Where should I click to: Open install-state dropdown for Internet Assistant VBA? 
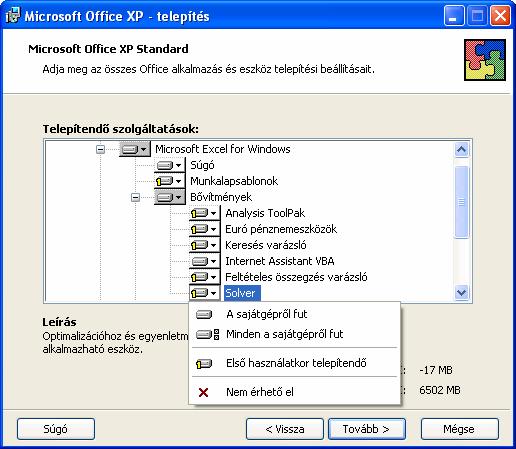coord(205,261)
